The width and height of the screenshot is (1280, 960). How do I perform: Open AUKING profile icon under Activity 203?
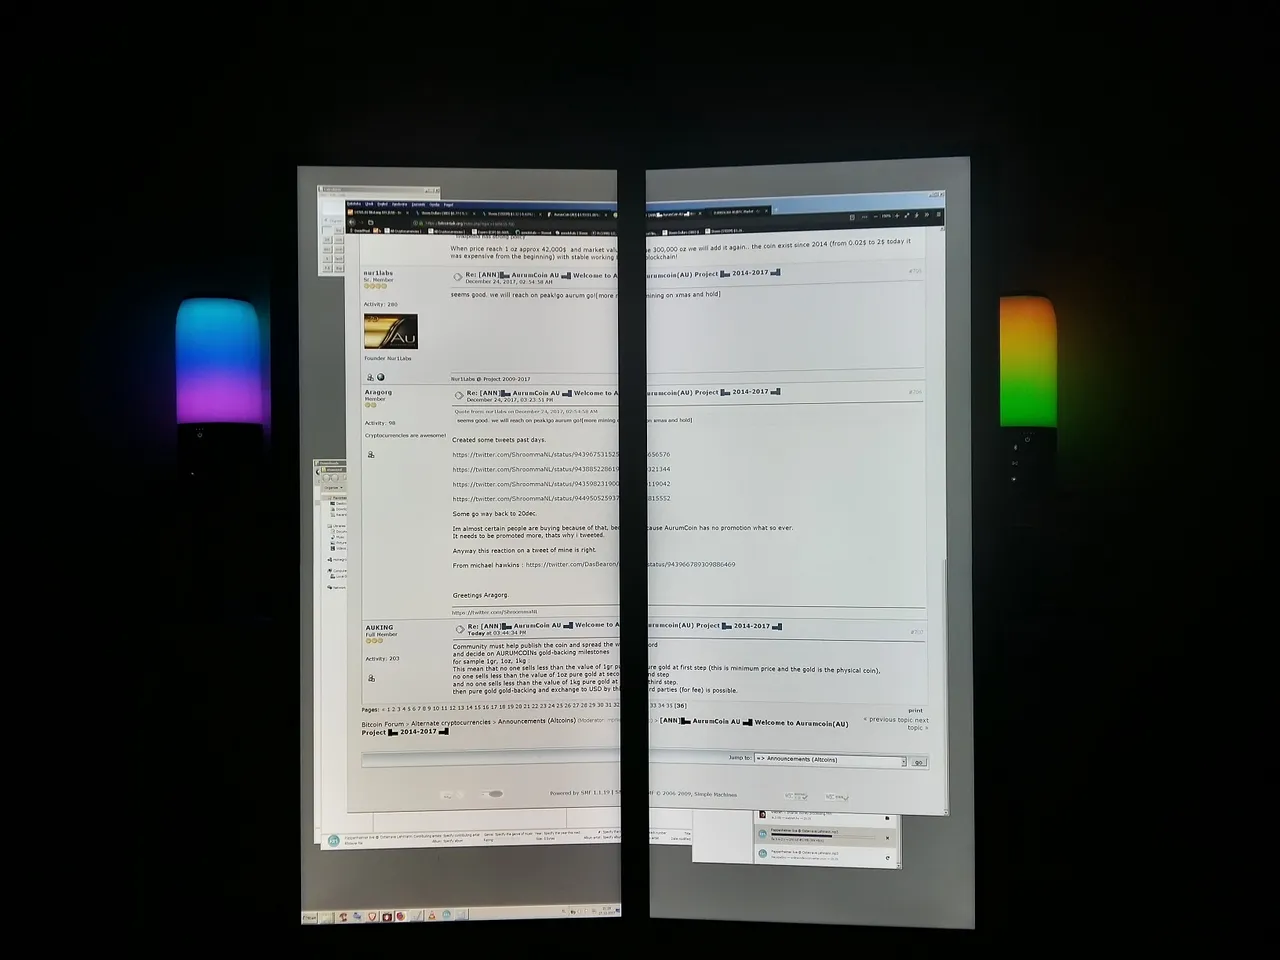[x=371, y=678]
